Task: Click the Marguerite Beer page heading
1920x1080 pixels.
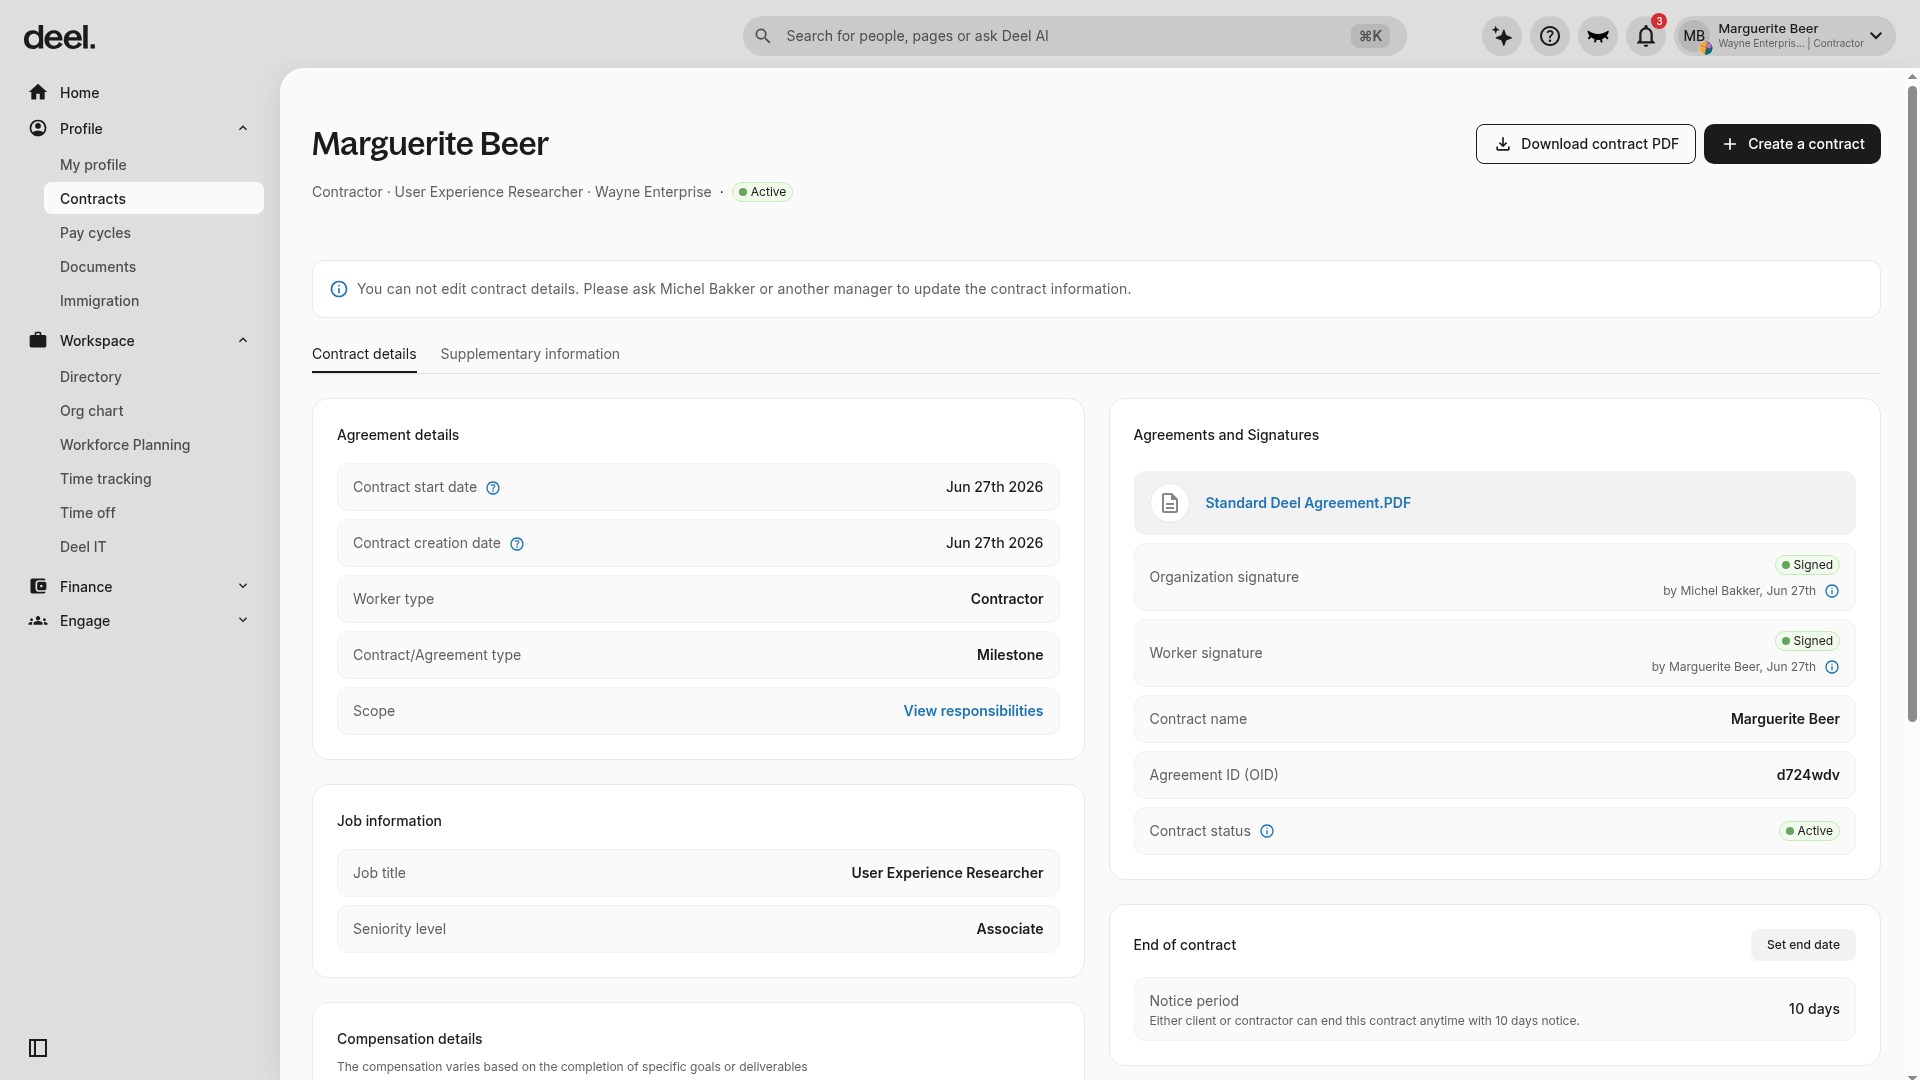Action: [430, 144]
